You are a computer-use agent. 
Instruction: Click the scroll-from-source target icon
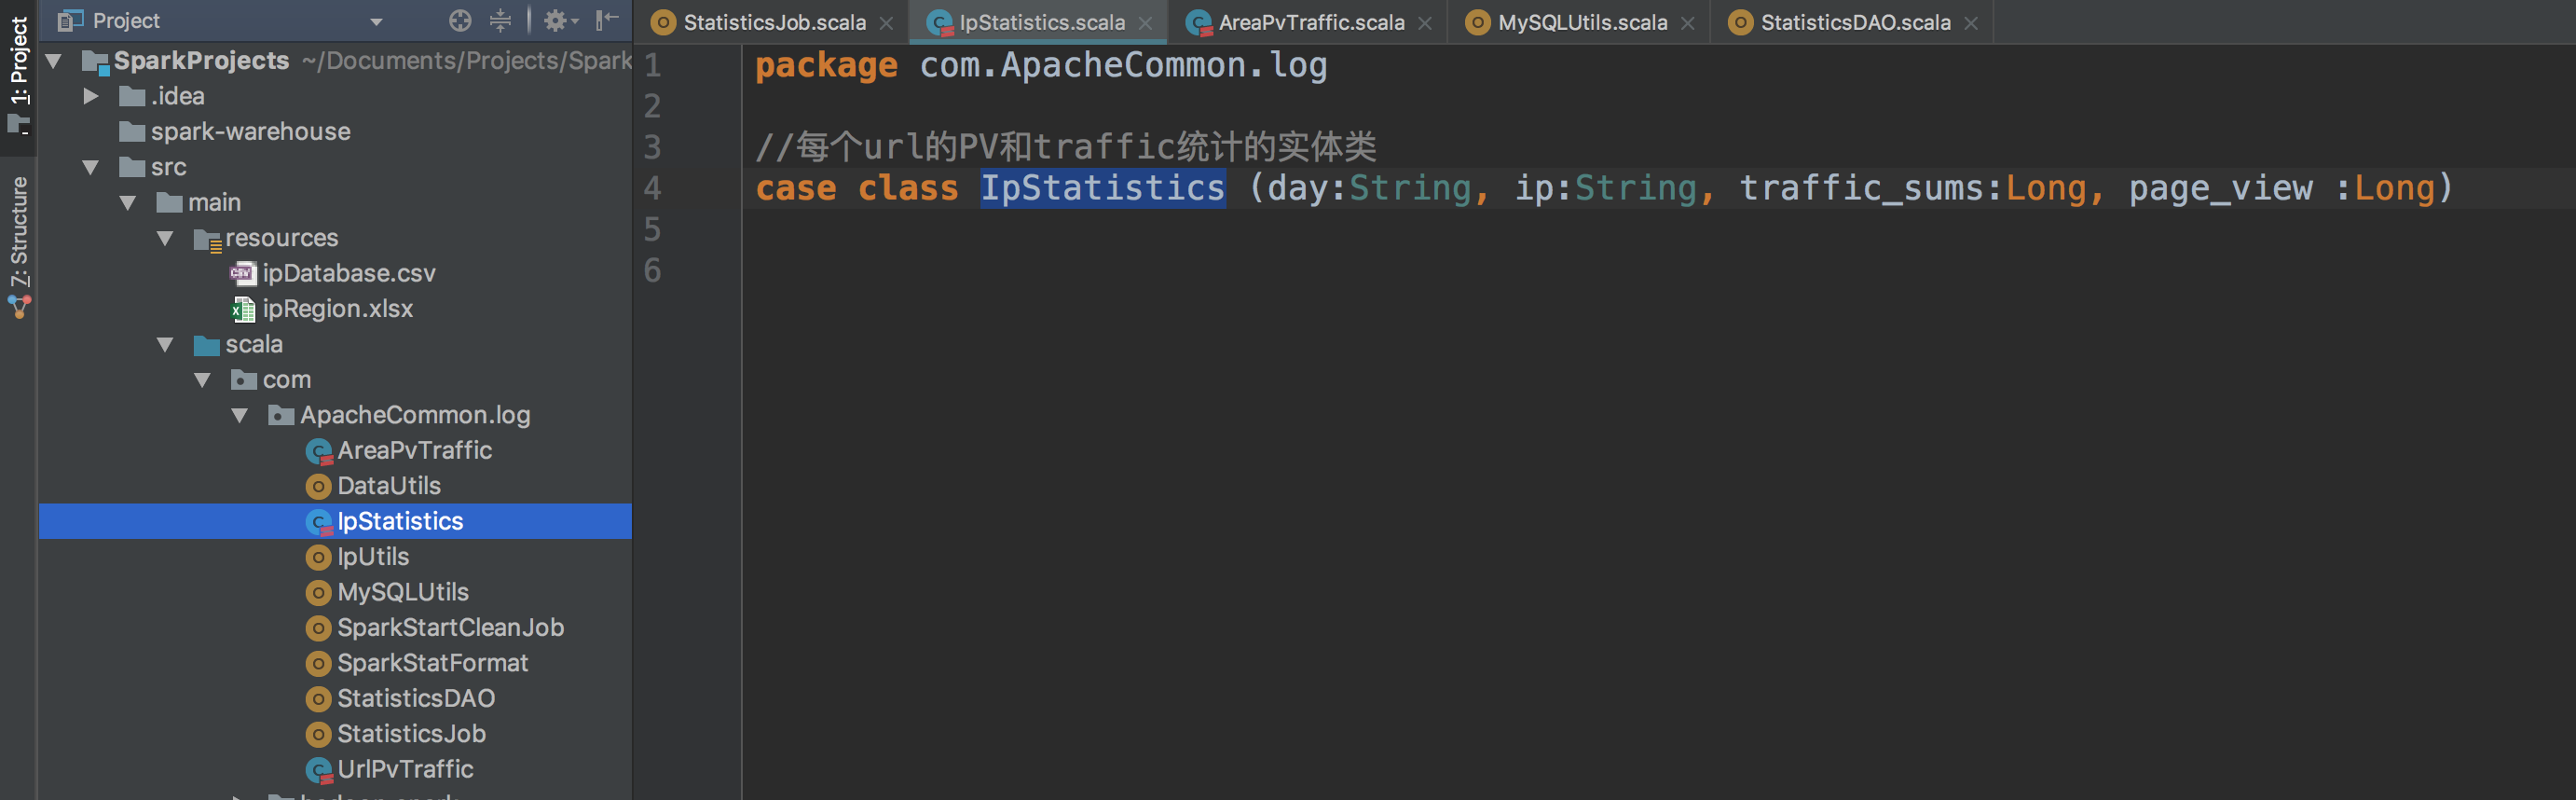tap(460, 21)
